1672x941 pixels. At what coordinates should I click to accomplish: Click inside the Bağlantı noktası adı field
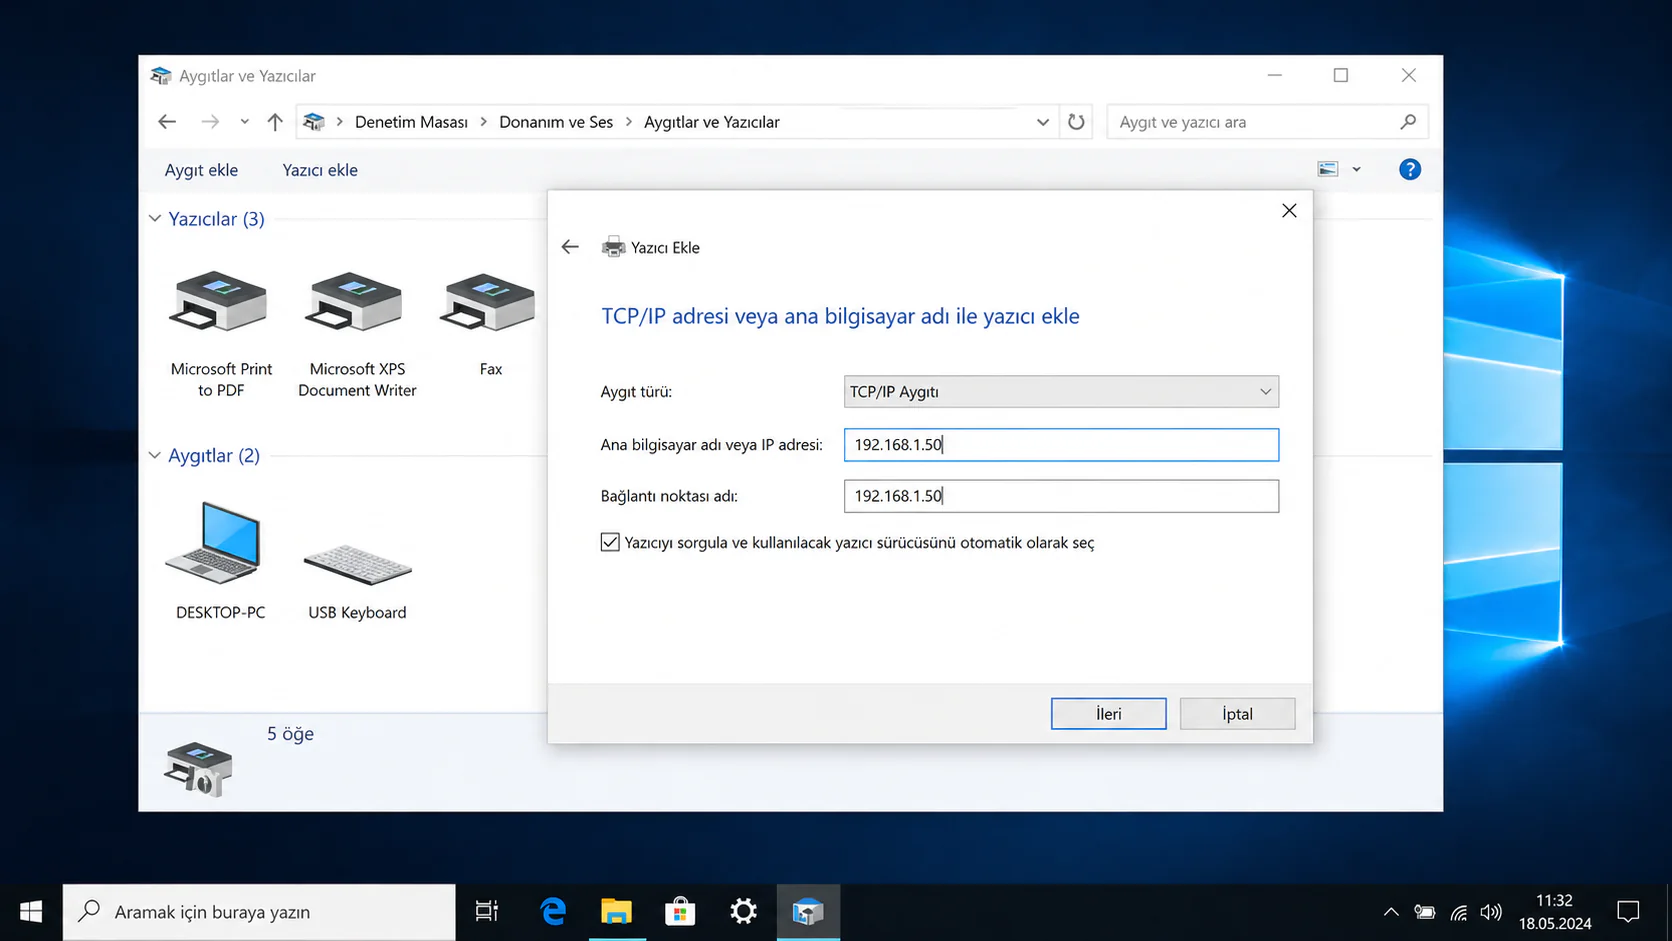[1060, 495]
